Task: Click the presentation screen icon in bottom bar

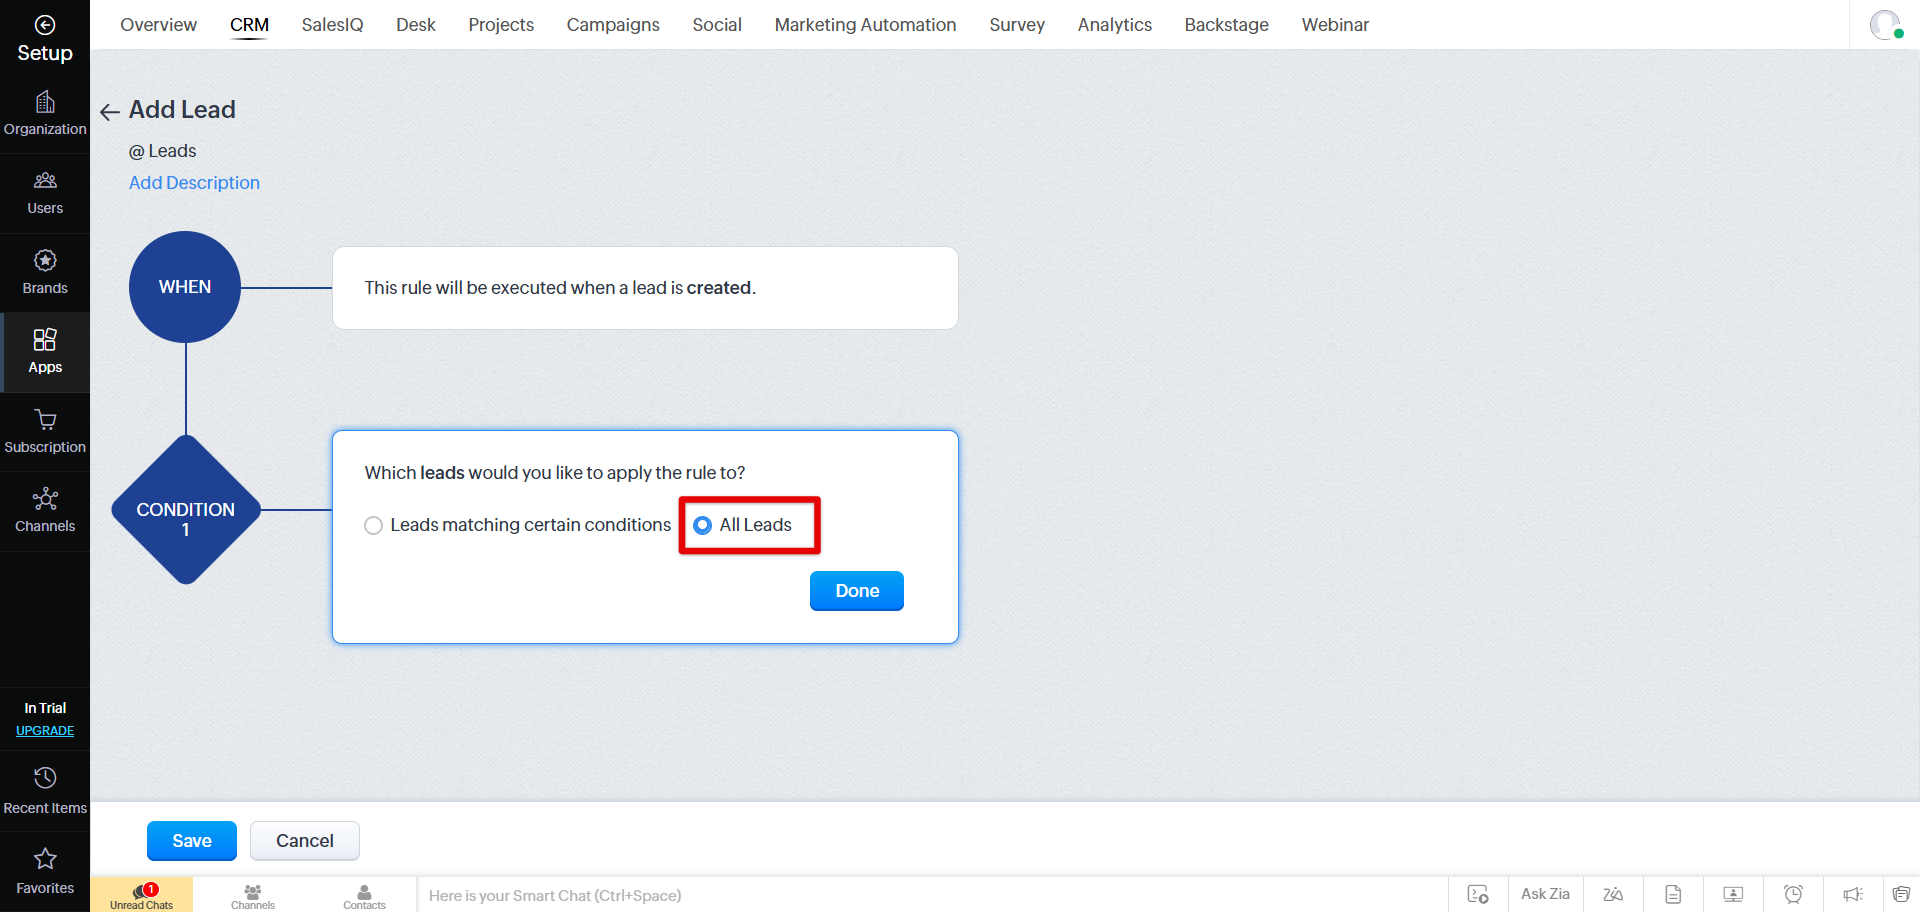Action: coord(1733,894)
